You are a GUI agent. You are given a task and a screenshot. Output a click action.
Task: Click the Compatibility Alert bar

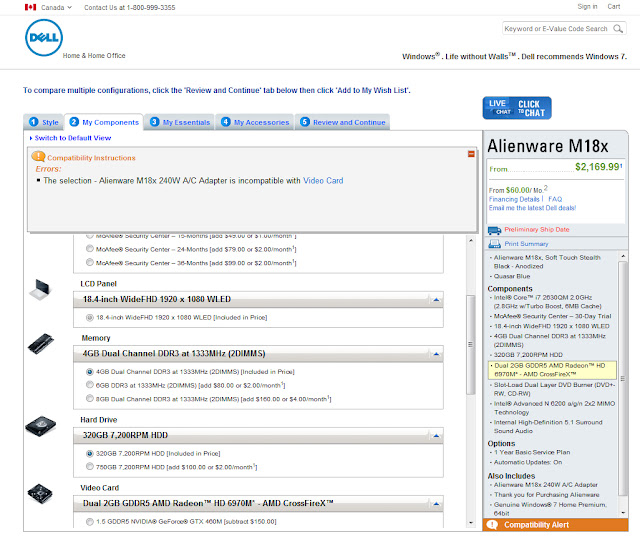click(555, 525)
